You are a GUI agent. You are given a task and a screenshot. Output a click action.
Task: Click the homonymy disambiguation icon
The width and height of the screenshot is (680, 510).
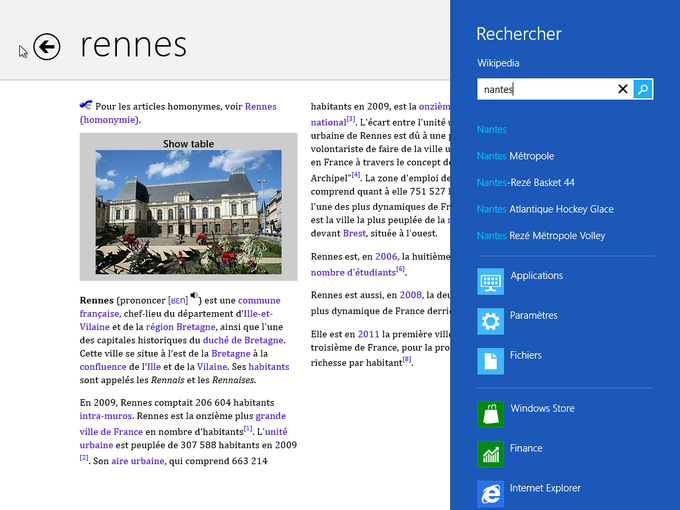coord(86,105)
